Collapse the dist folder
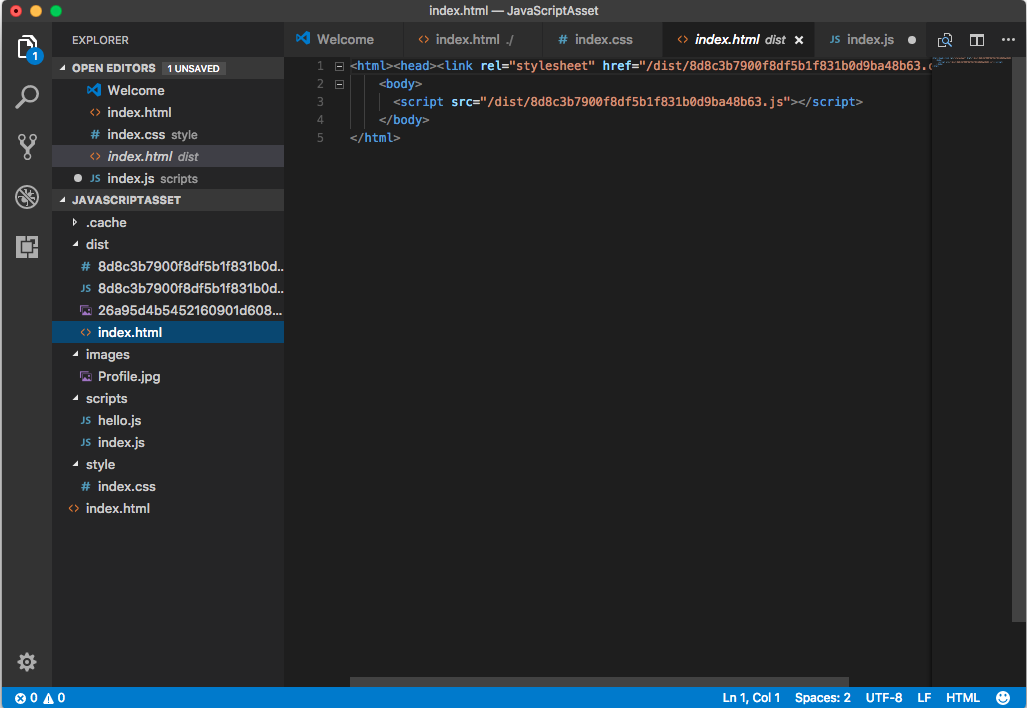Image resolution: width=1027 pixels, height=708 pixels. (x=75, y=244)
